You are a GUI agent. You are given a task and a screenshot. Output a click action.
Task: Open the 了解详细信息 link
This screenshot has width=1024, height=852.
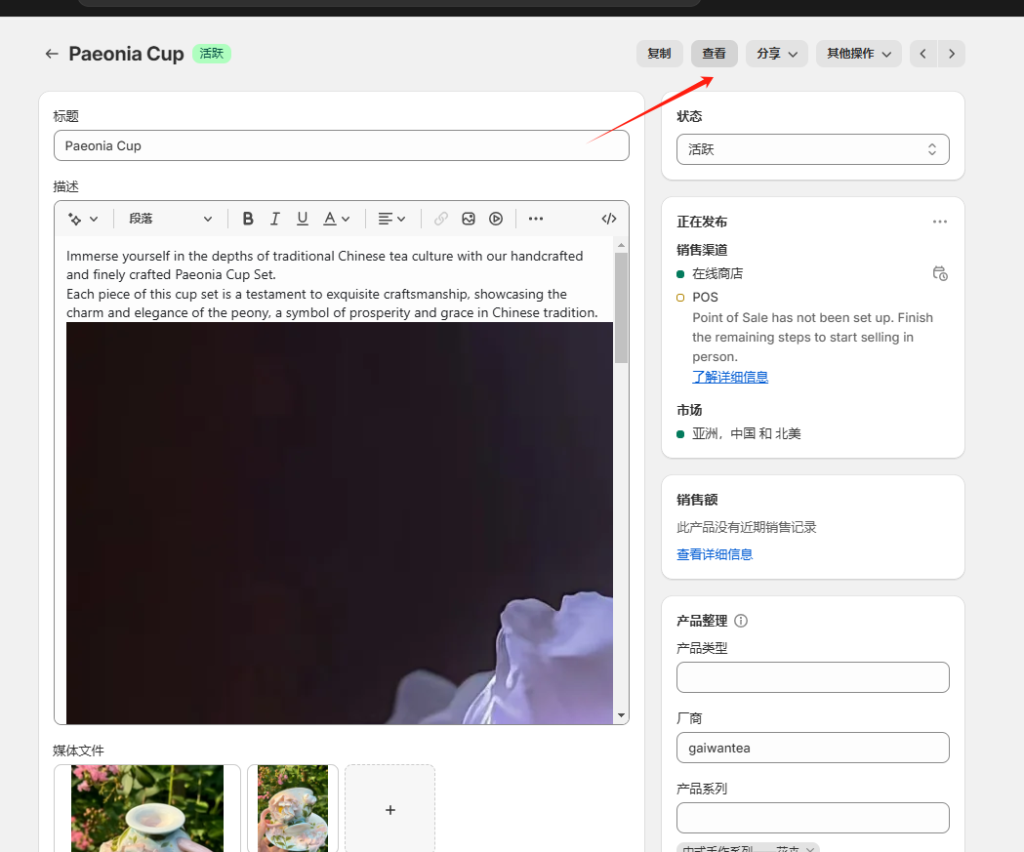point(730,377)
